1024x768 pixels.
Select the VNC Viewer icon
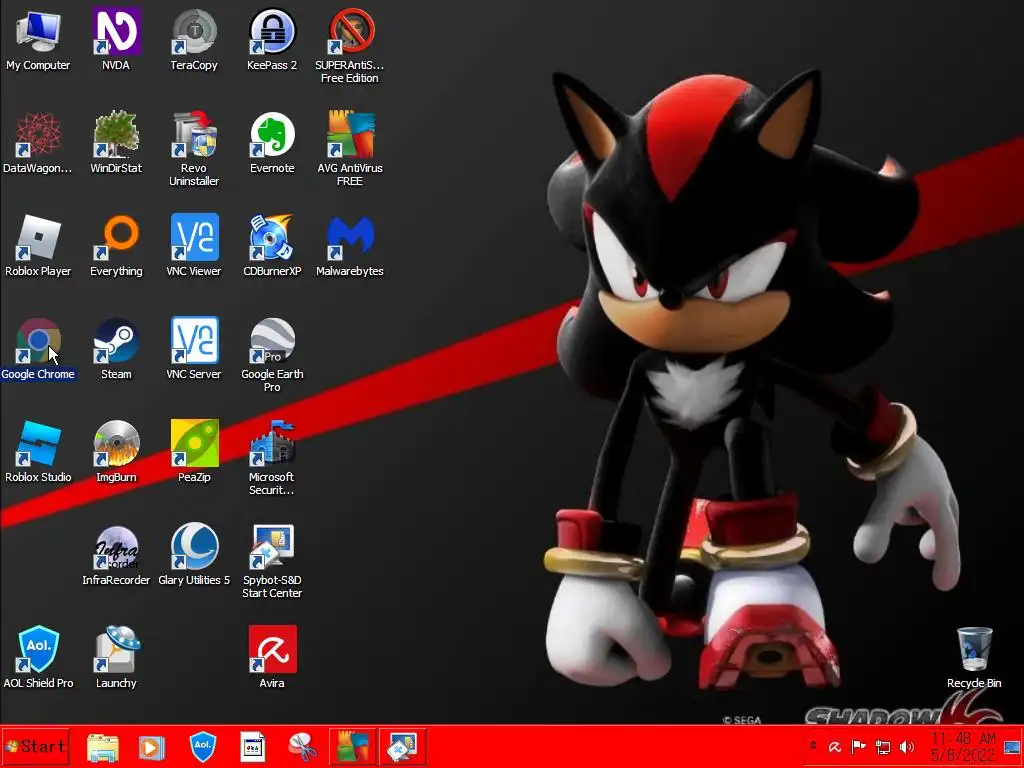click(194, 246)
